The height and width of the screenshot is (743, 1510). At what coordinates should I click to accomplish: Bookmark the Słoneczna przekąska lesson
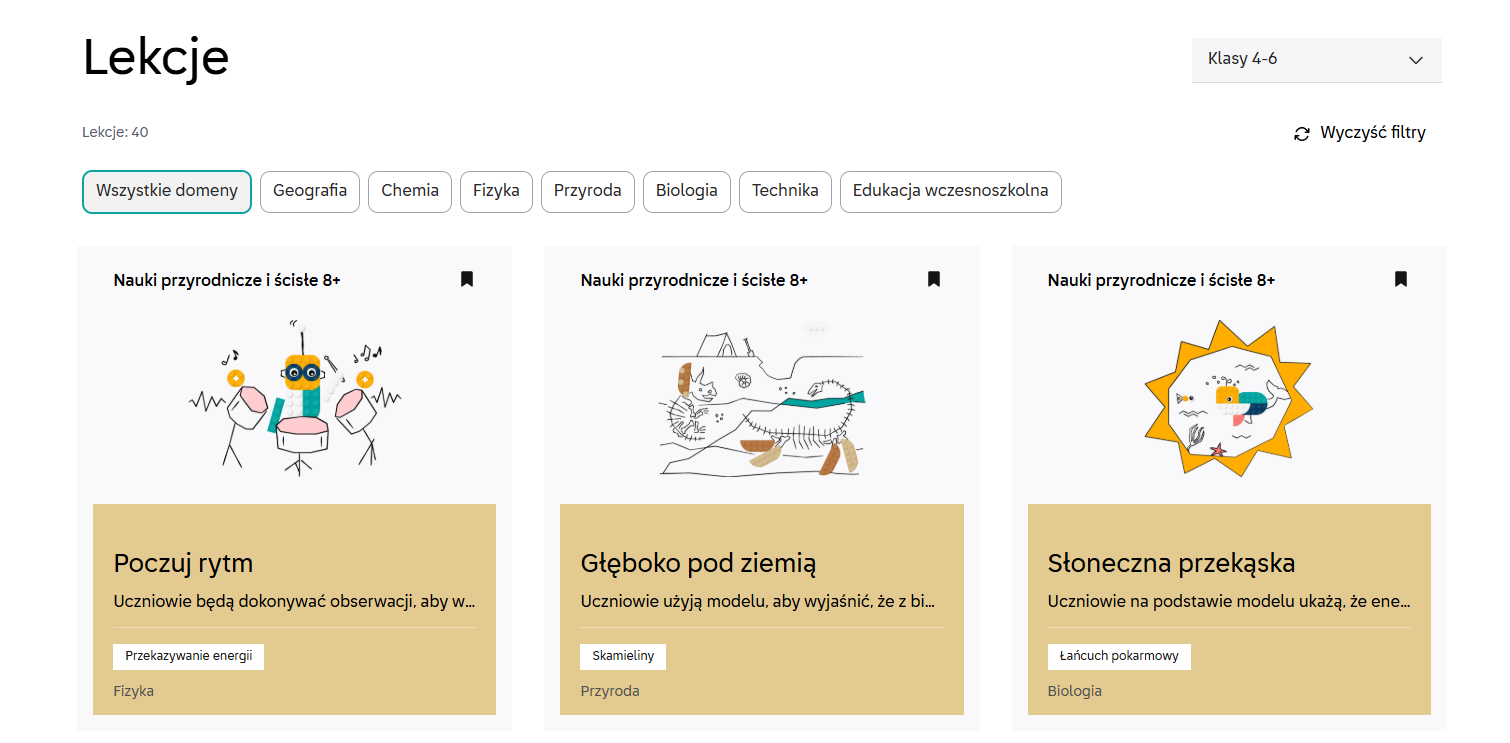click(1401, 279)
